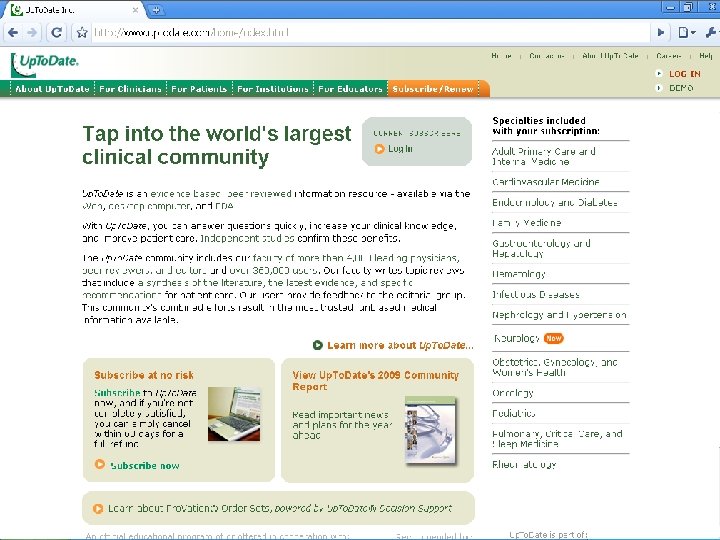The height and width of the screenshot is (540, 720).
Task: Click the Careers top link
Action: click(669, 56)
